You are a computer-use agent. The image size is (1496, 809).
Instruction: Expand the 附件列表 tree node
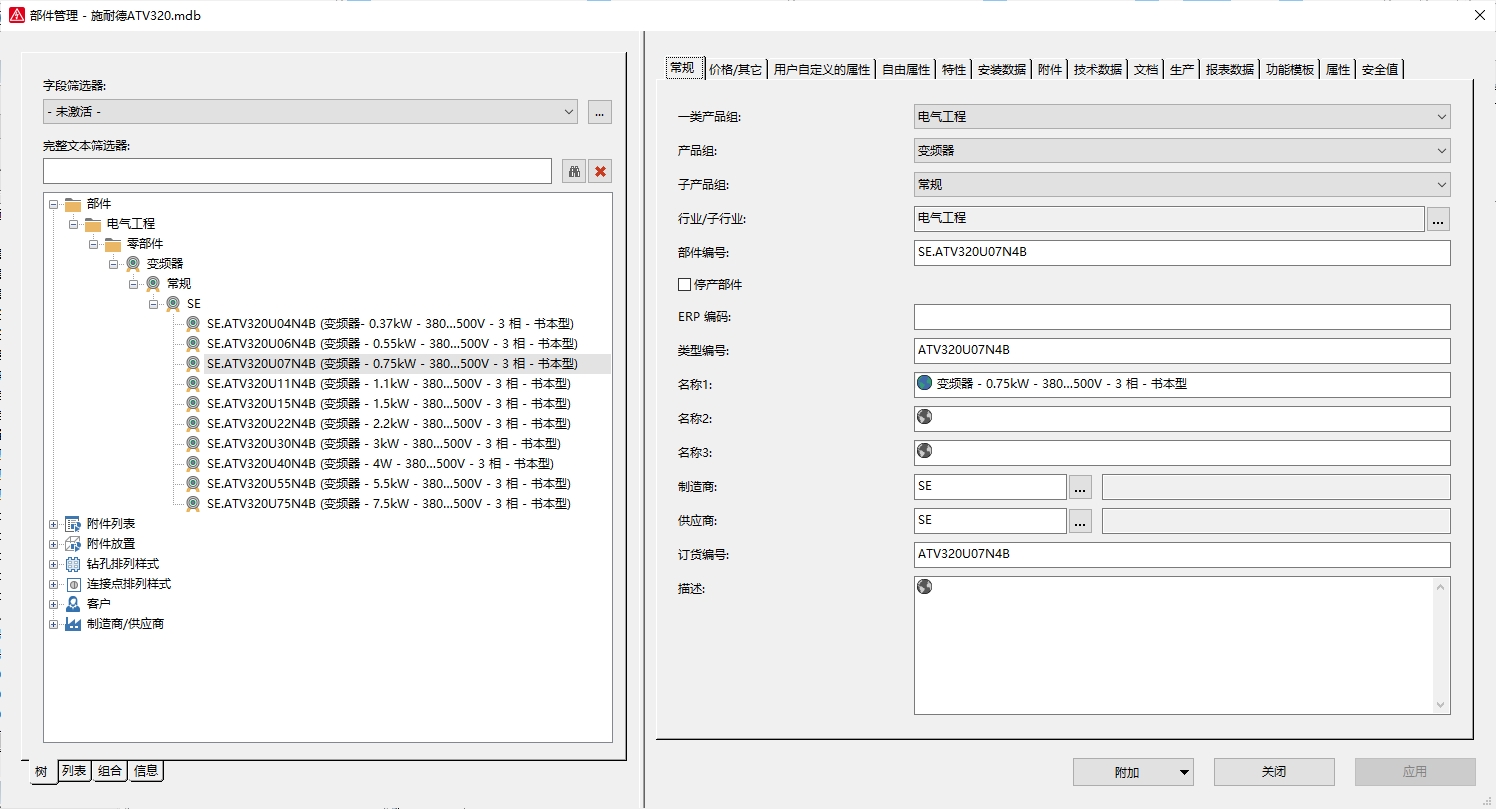point(53,524)
